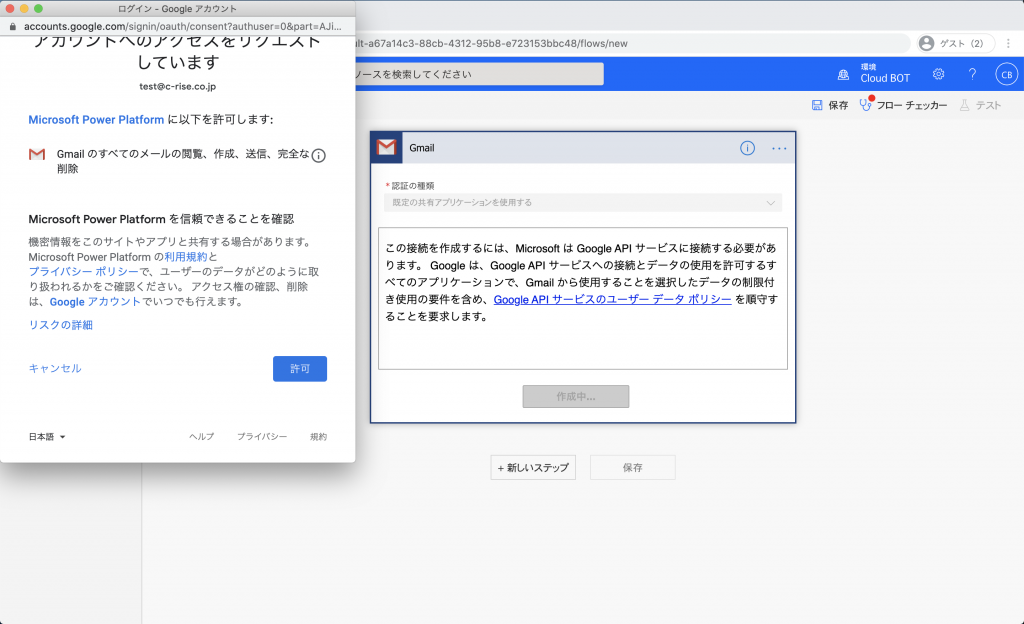Click the 新しいステップ button

point(533,467)
